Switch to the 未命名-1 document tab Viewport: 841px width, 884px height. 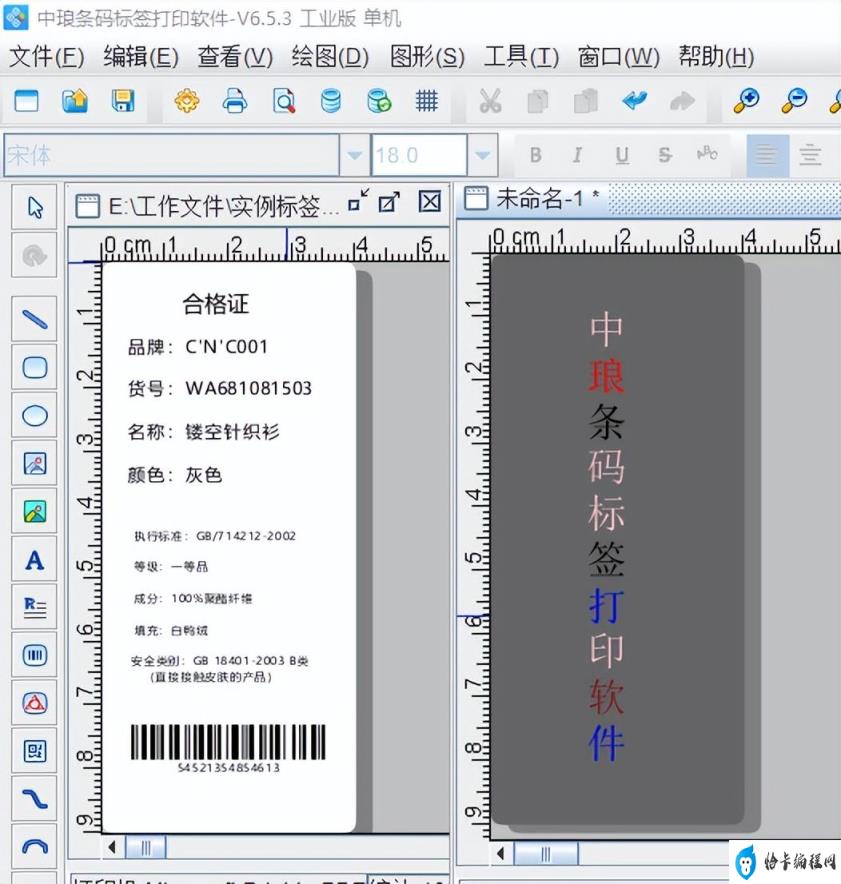[532, 199]
